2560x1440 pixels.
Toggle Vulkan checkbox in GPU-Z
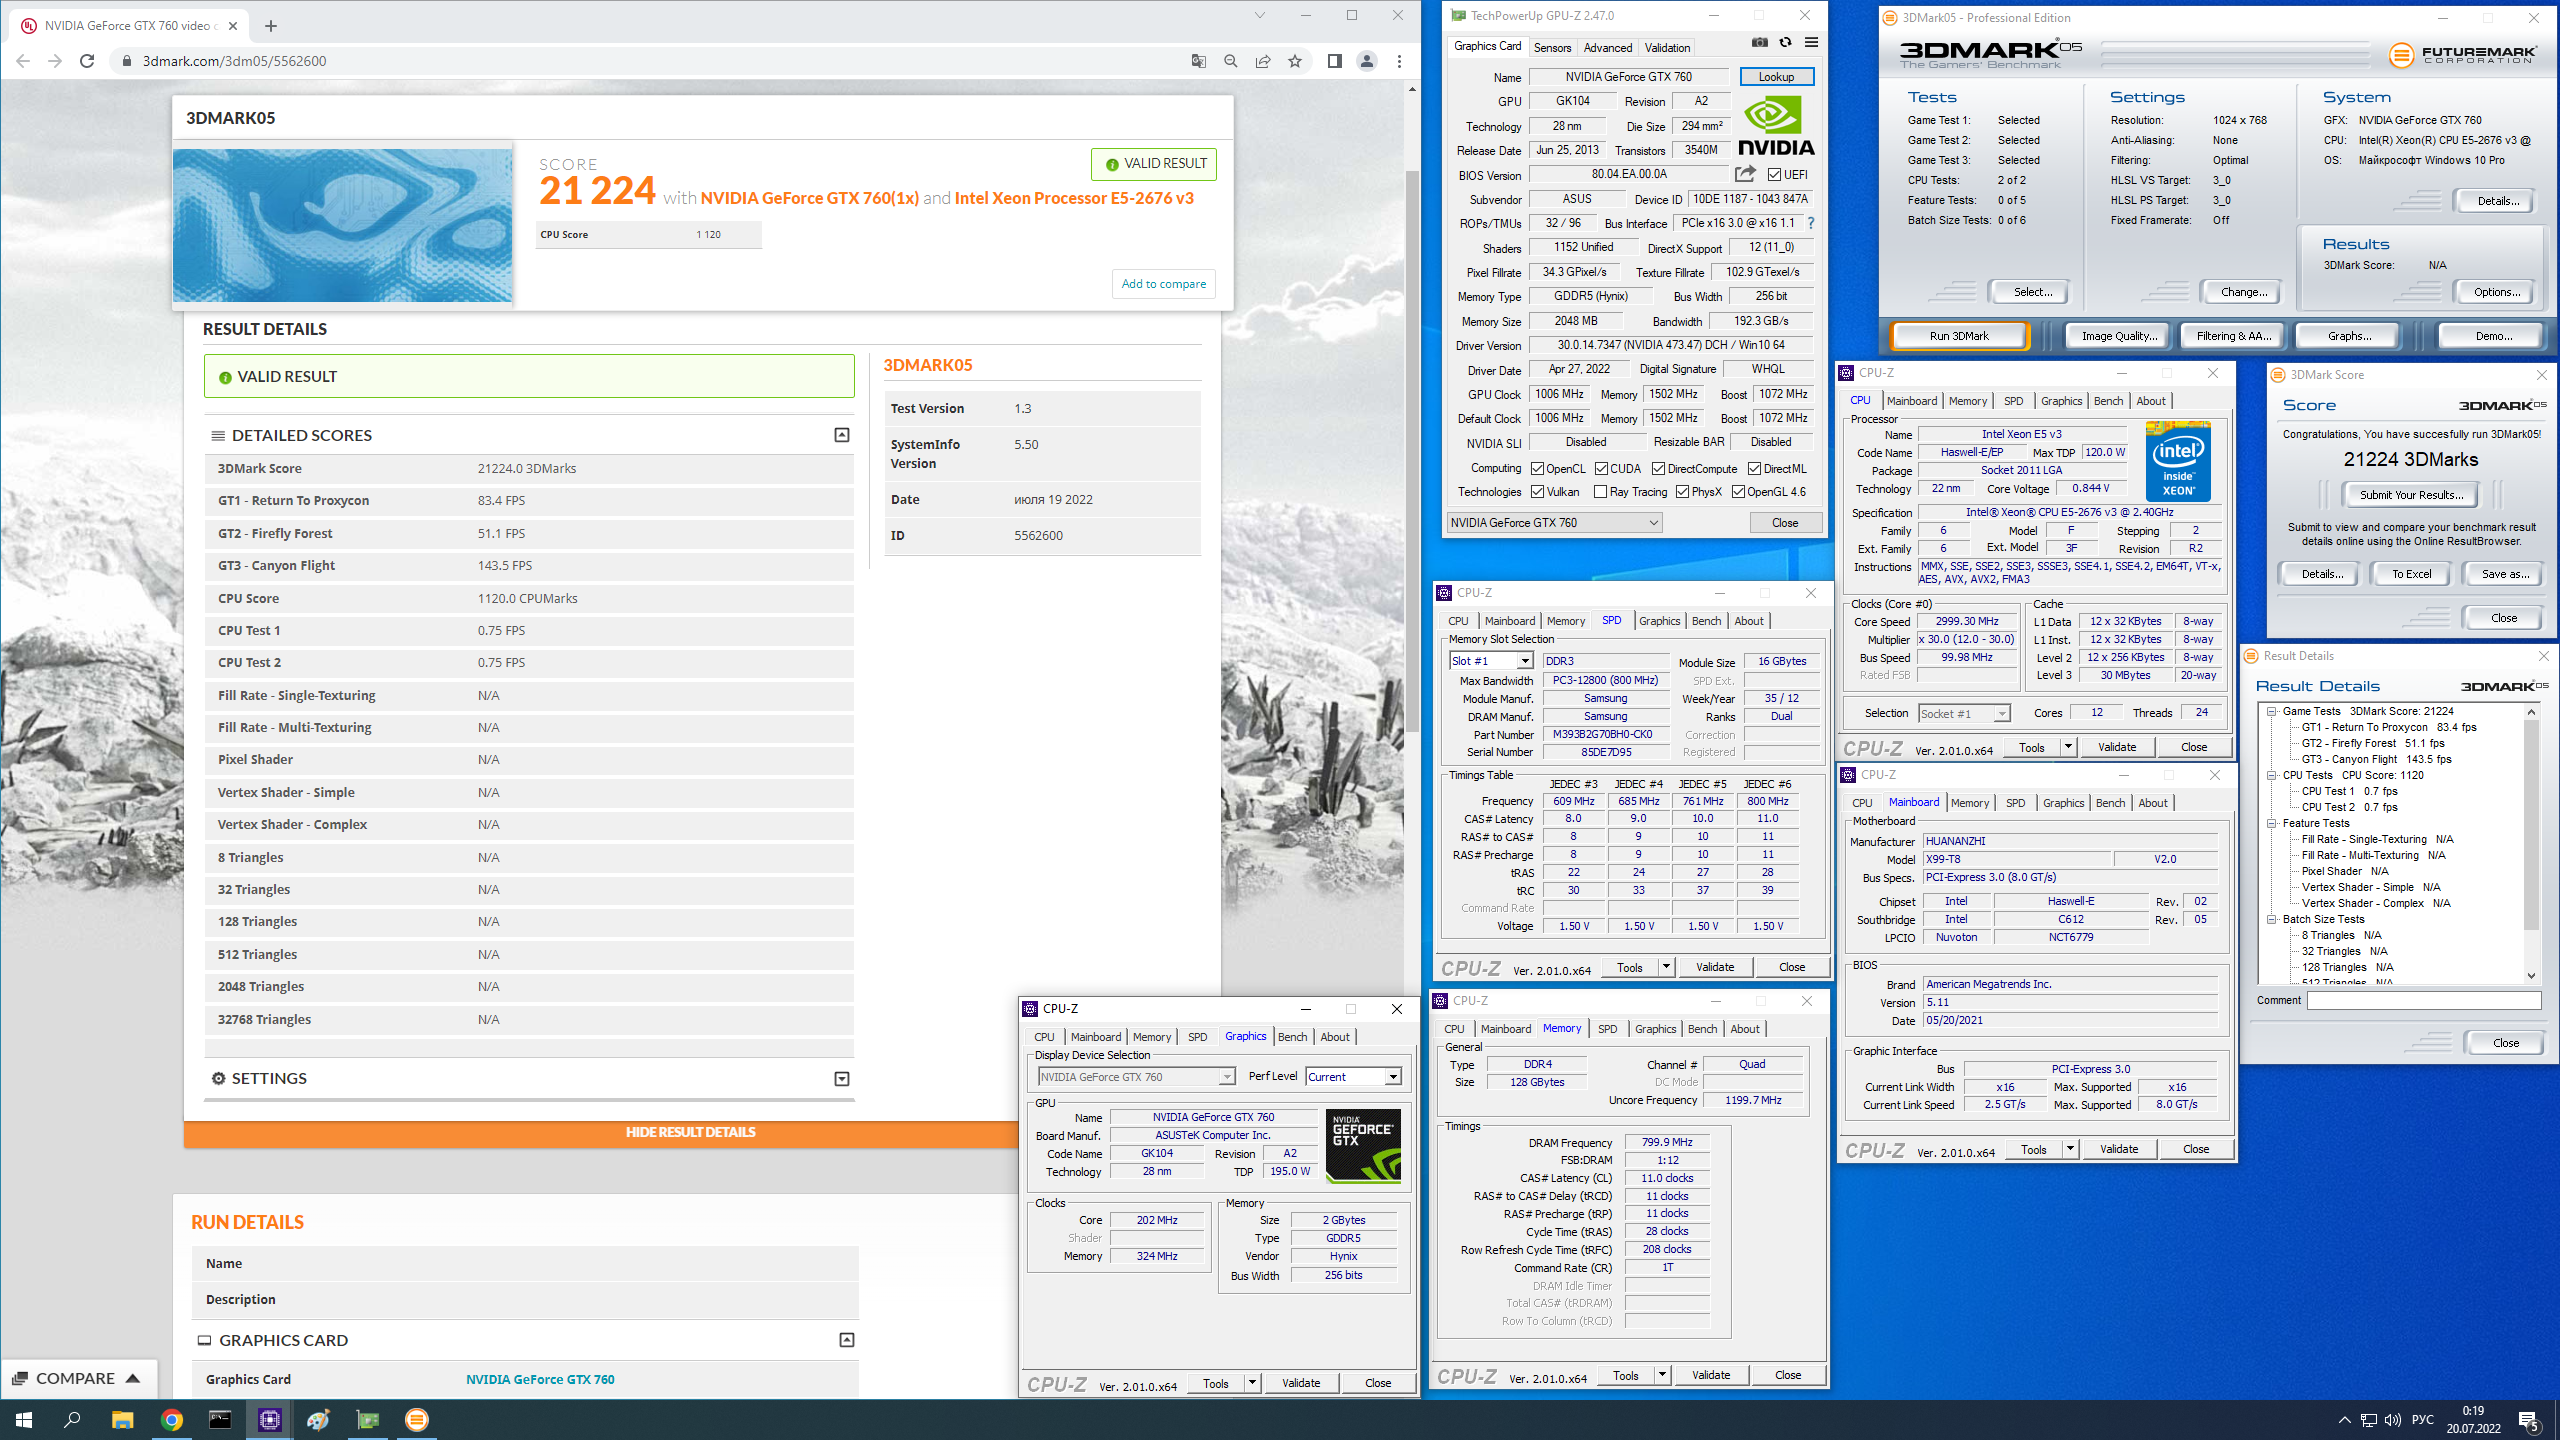(x=1538, y=491)
